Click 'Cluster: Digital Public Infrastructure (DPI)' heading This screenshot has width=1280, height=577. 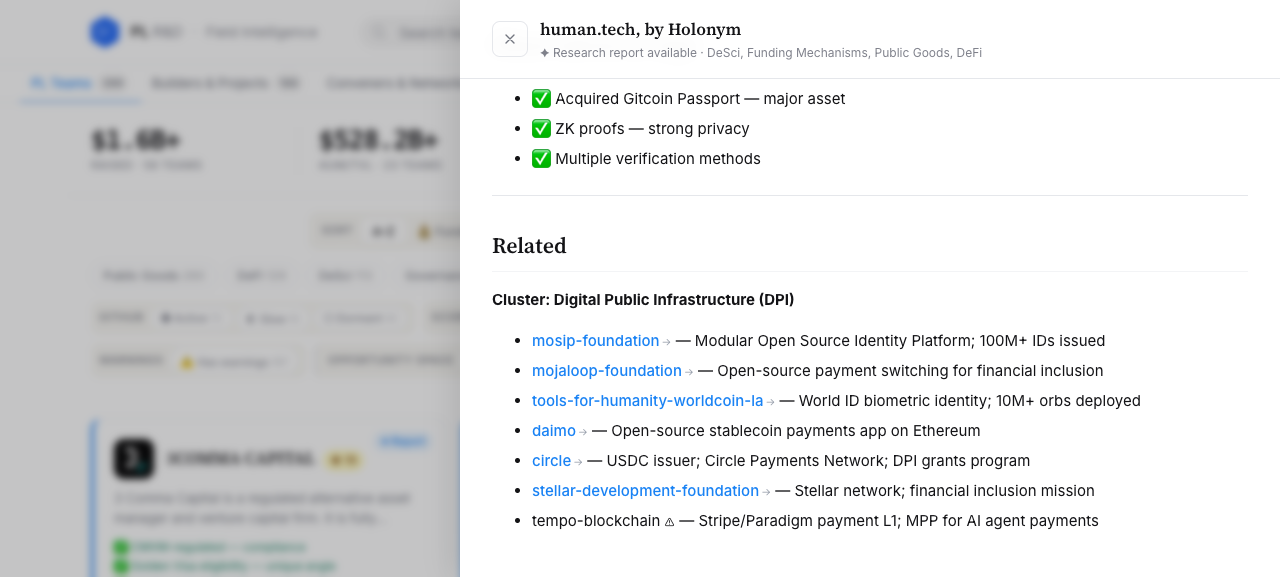(643, 300)
